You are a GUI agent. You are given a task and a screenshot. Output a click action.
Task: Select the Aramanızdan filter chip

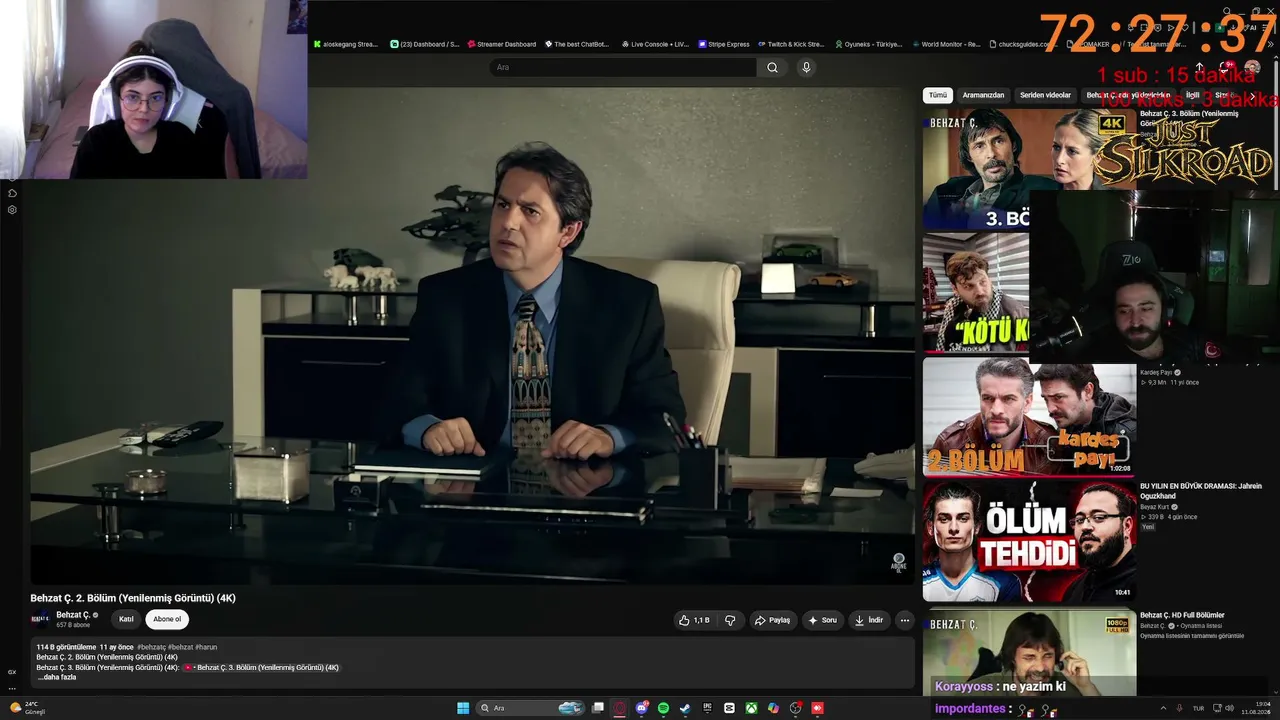click(983, 95)
